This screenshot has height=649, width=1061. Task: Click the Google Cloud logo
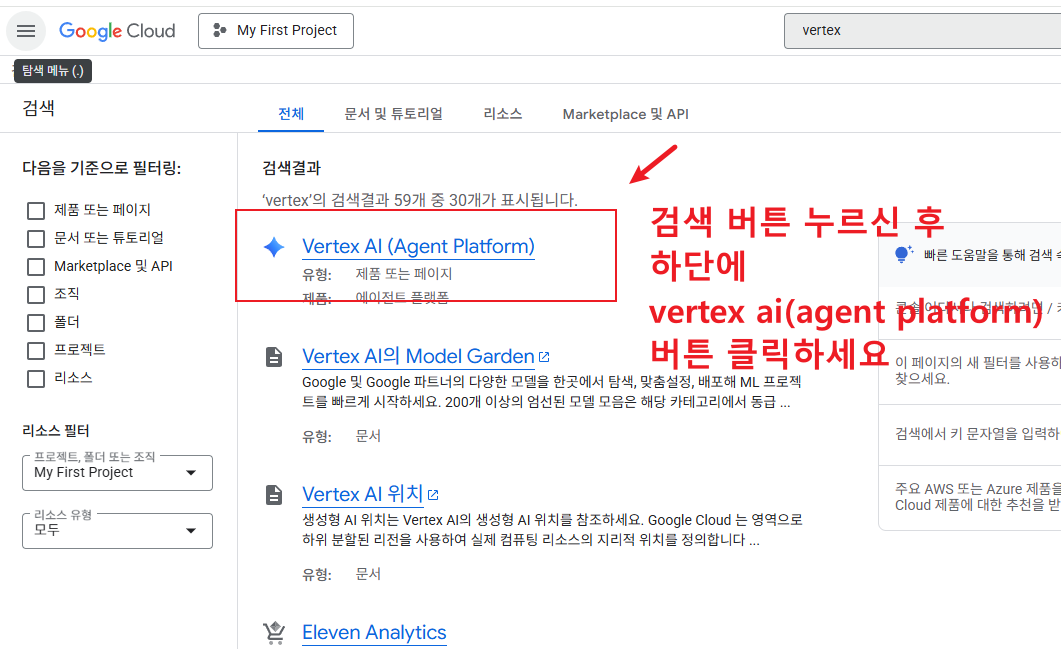117,31
